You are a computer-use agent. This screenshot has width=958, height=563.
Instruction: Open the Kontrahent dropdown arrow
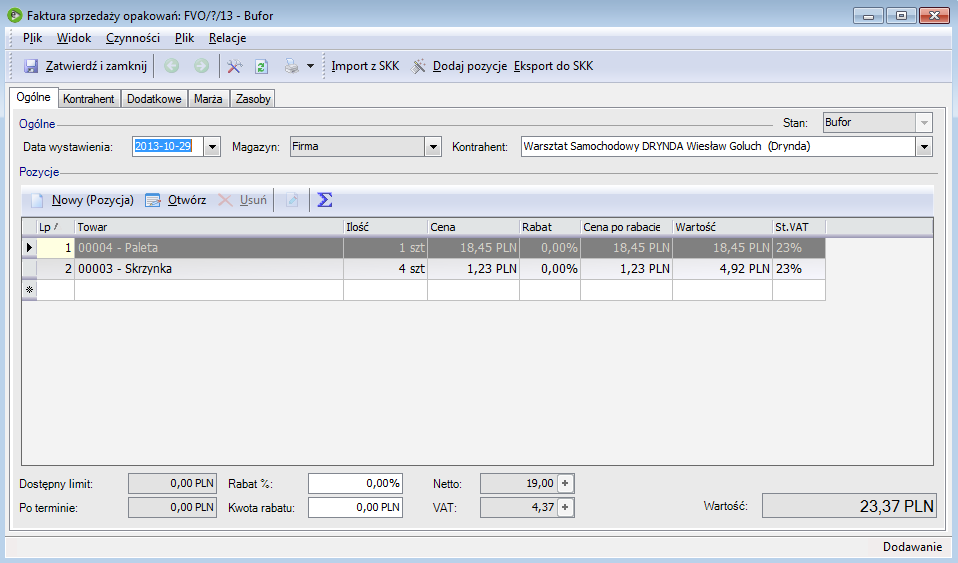coord(924,147)
